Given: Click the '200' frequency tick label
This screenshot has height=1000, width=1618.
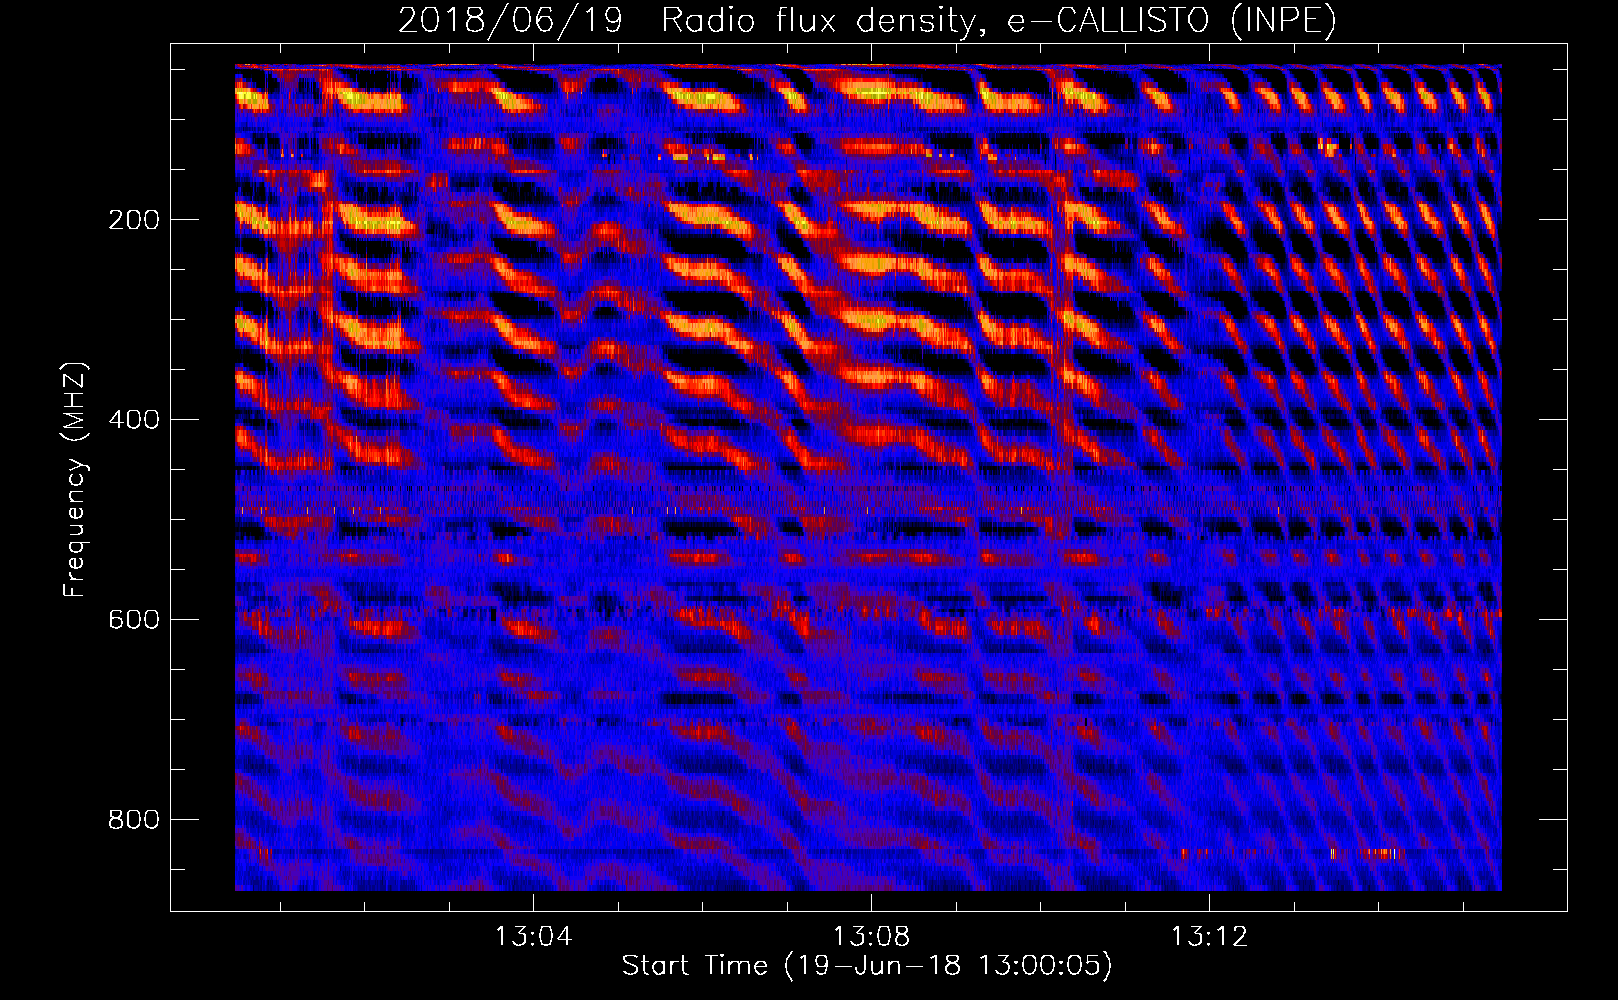Looking at the screenshot, I should (x=134, y=220).
